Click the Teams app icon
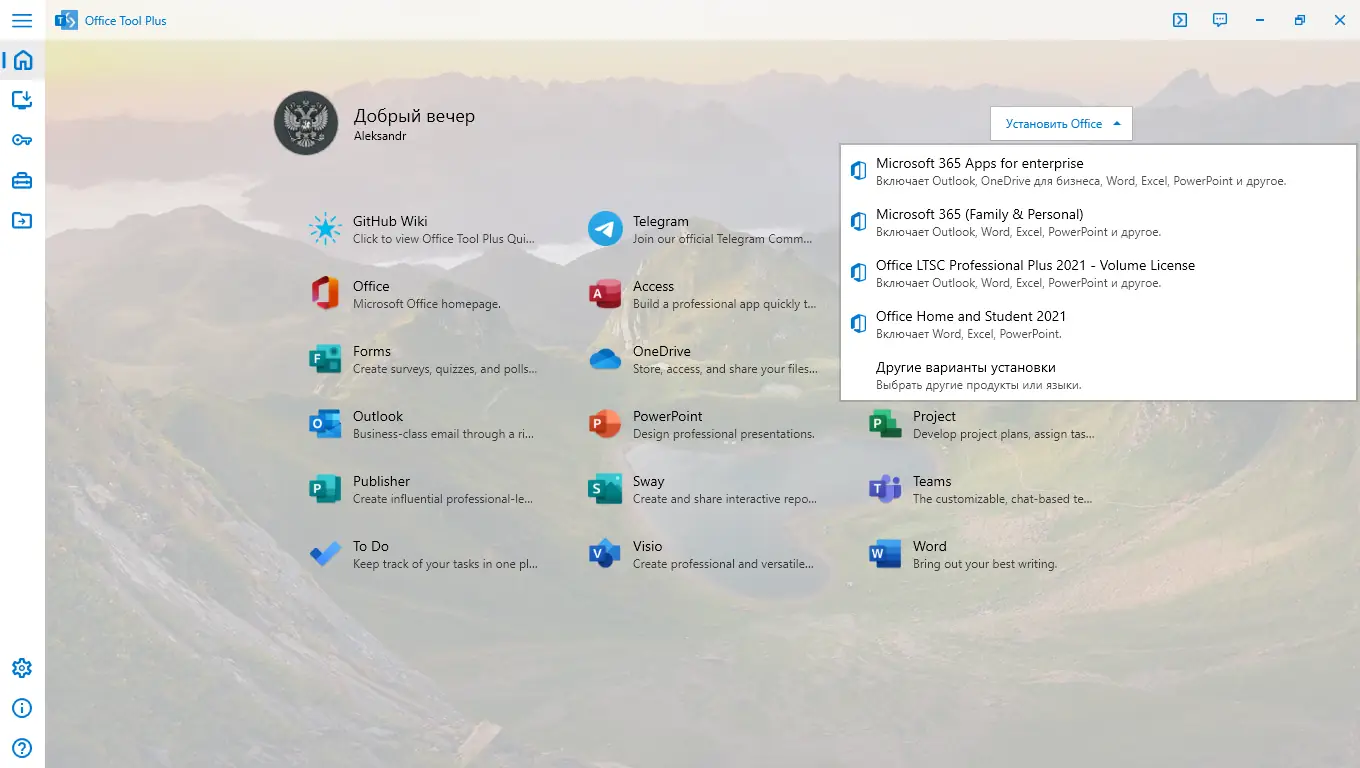The width and height of the screenshot is (1360, 768). pos(885,489)
